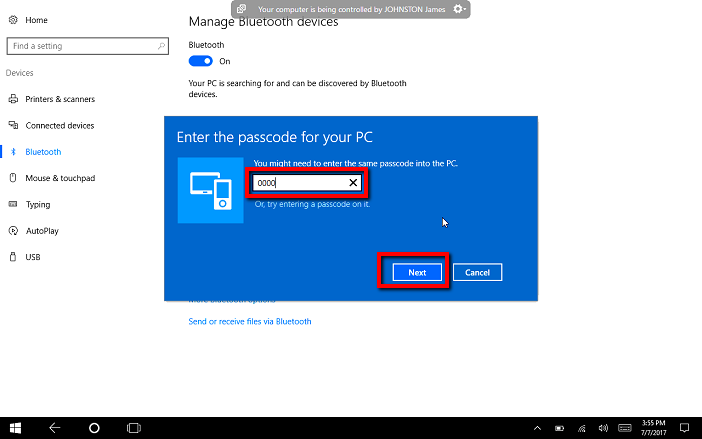Expand hidden system tray icons
Screen dimensions: 702x439
click(x=537, y=427)
